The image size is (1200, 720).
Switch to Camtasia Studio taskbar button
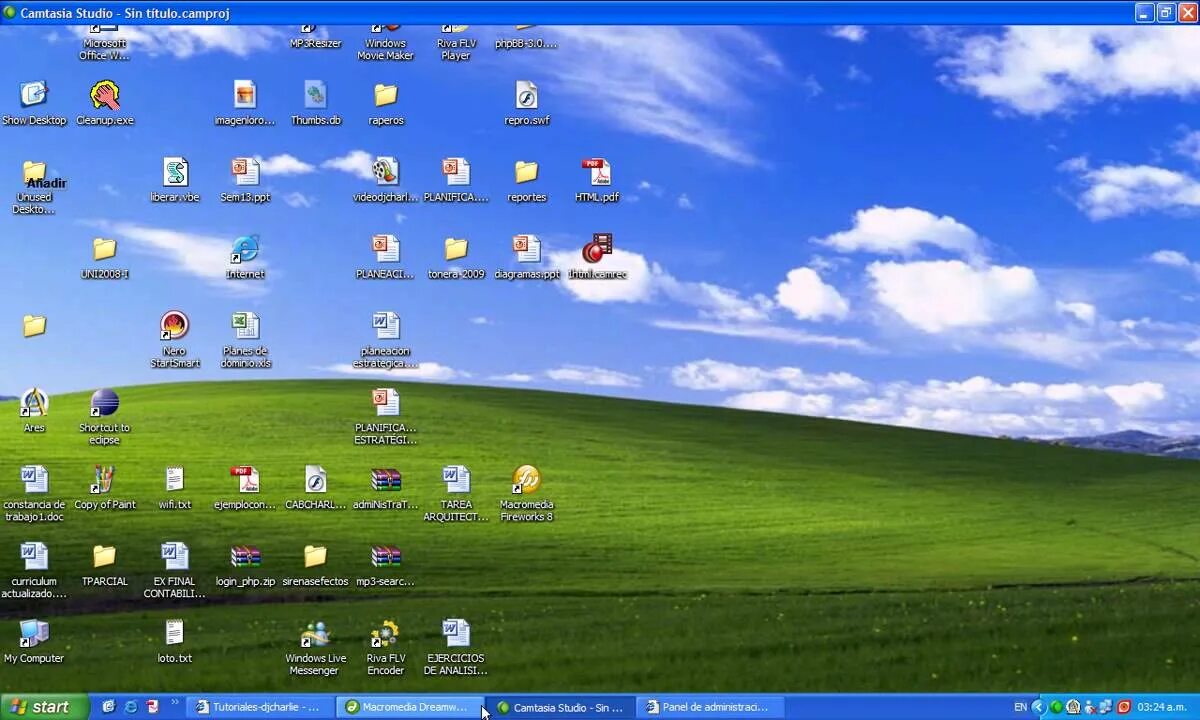click(x=561, y=707)
